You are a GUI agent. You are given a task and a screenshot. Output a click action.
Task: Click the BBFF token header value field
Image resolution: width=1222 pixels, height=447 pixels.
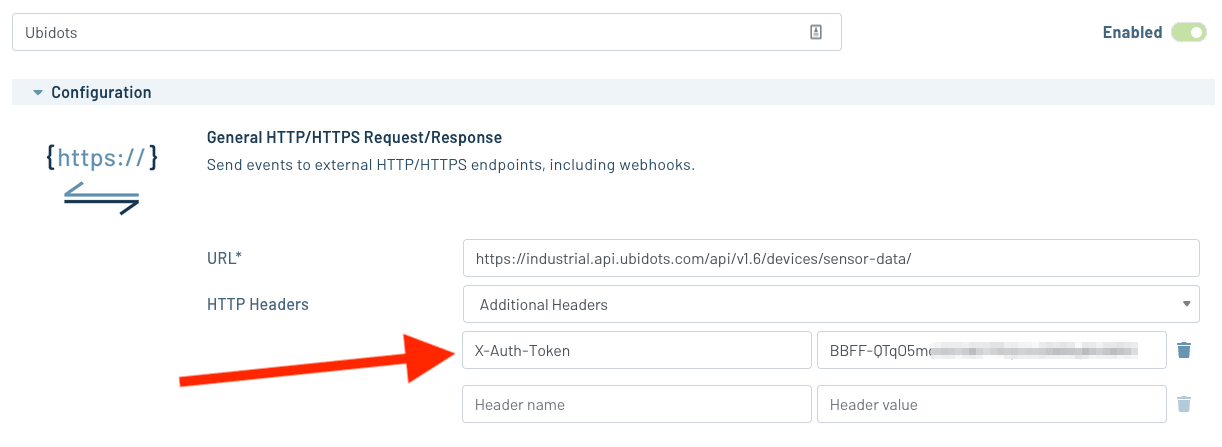[992, 350]
